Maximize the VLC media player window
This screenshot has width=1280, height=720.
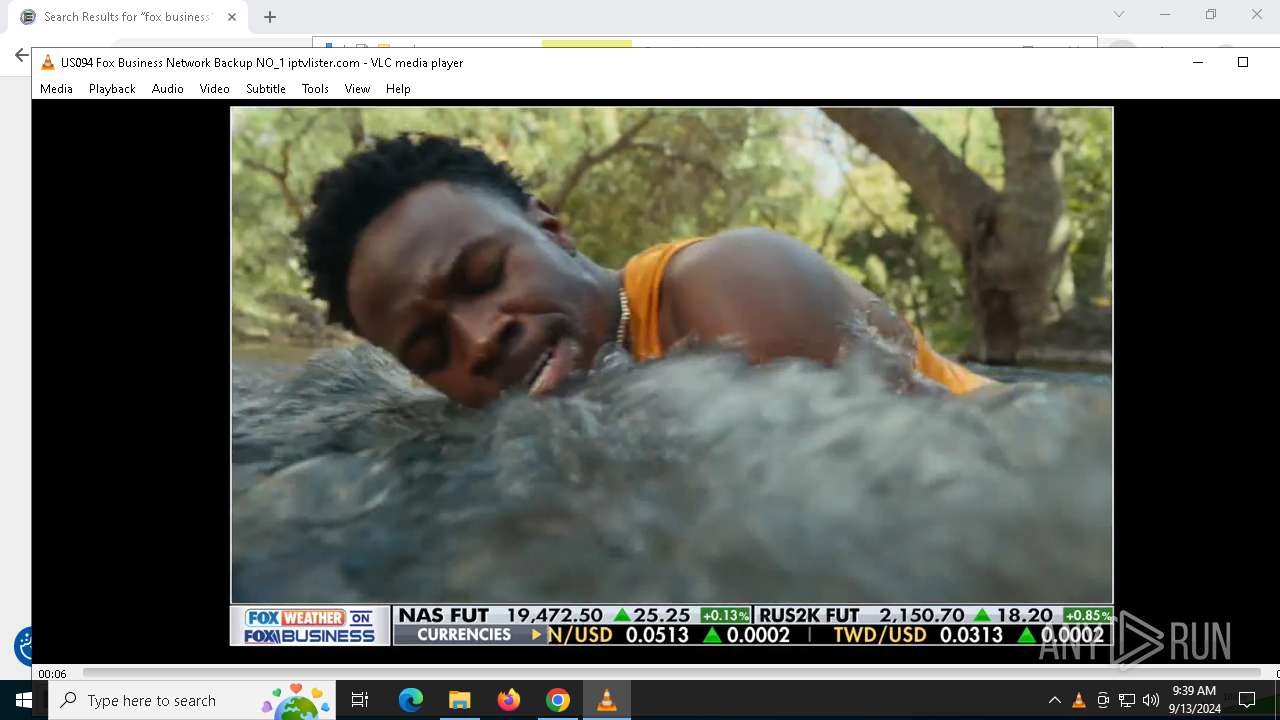click(1243, 62)
